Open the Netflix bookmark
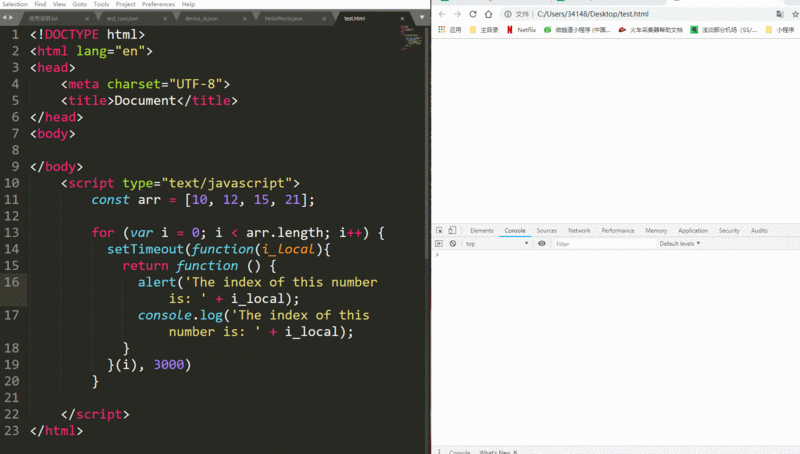The width and height of the screenshot is (800, 454). tap(522, 30)
